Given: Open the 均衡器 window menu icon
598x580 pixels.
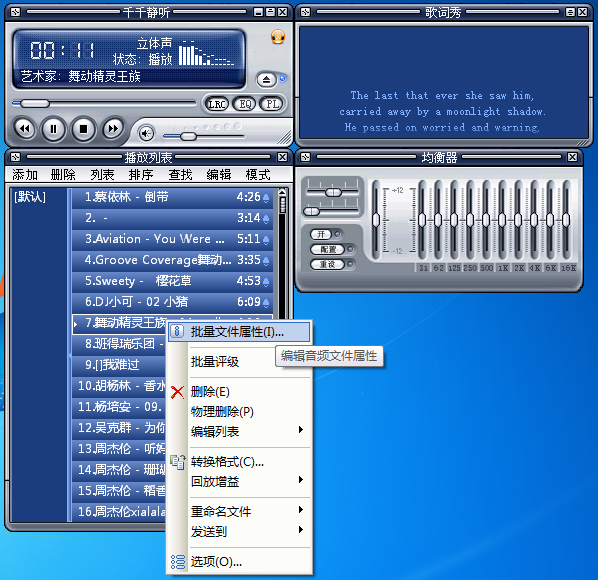Looking at the screenshot, I should pyautogui.click(x=305, y=157).
